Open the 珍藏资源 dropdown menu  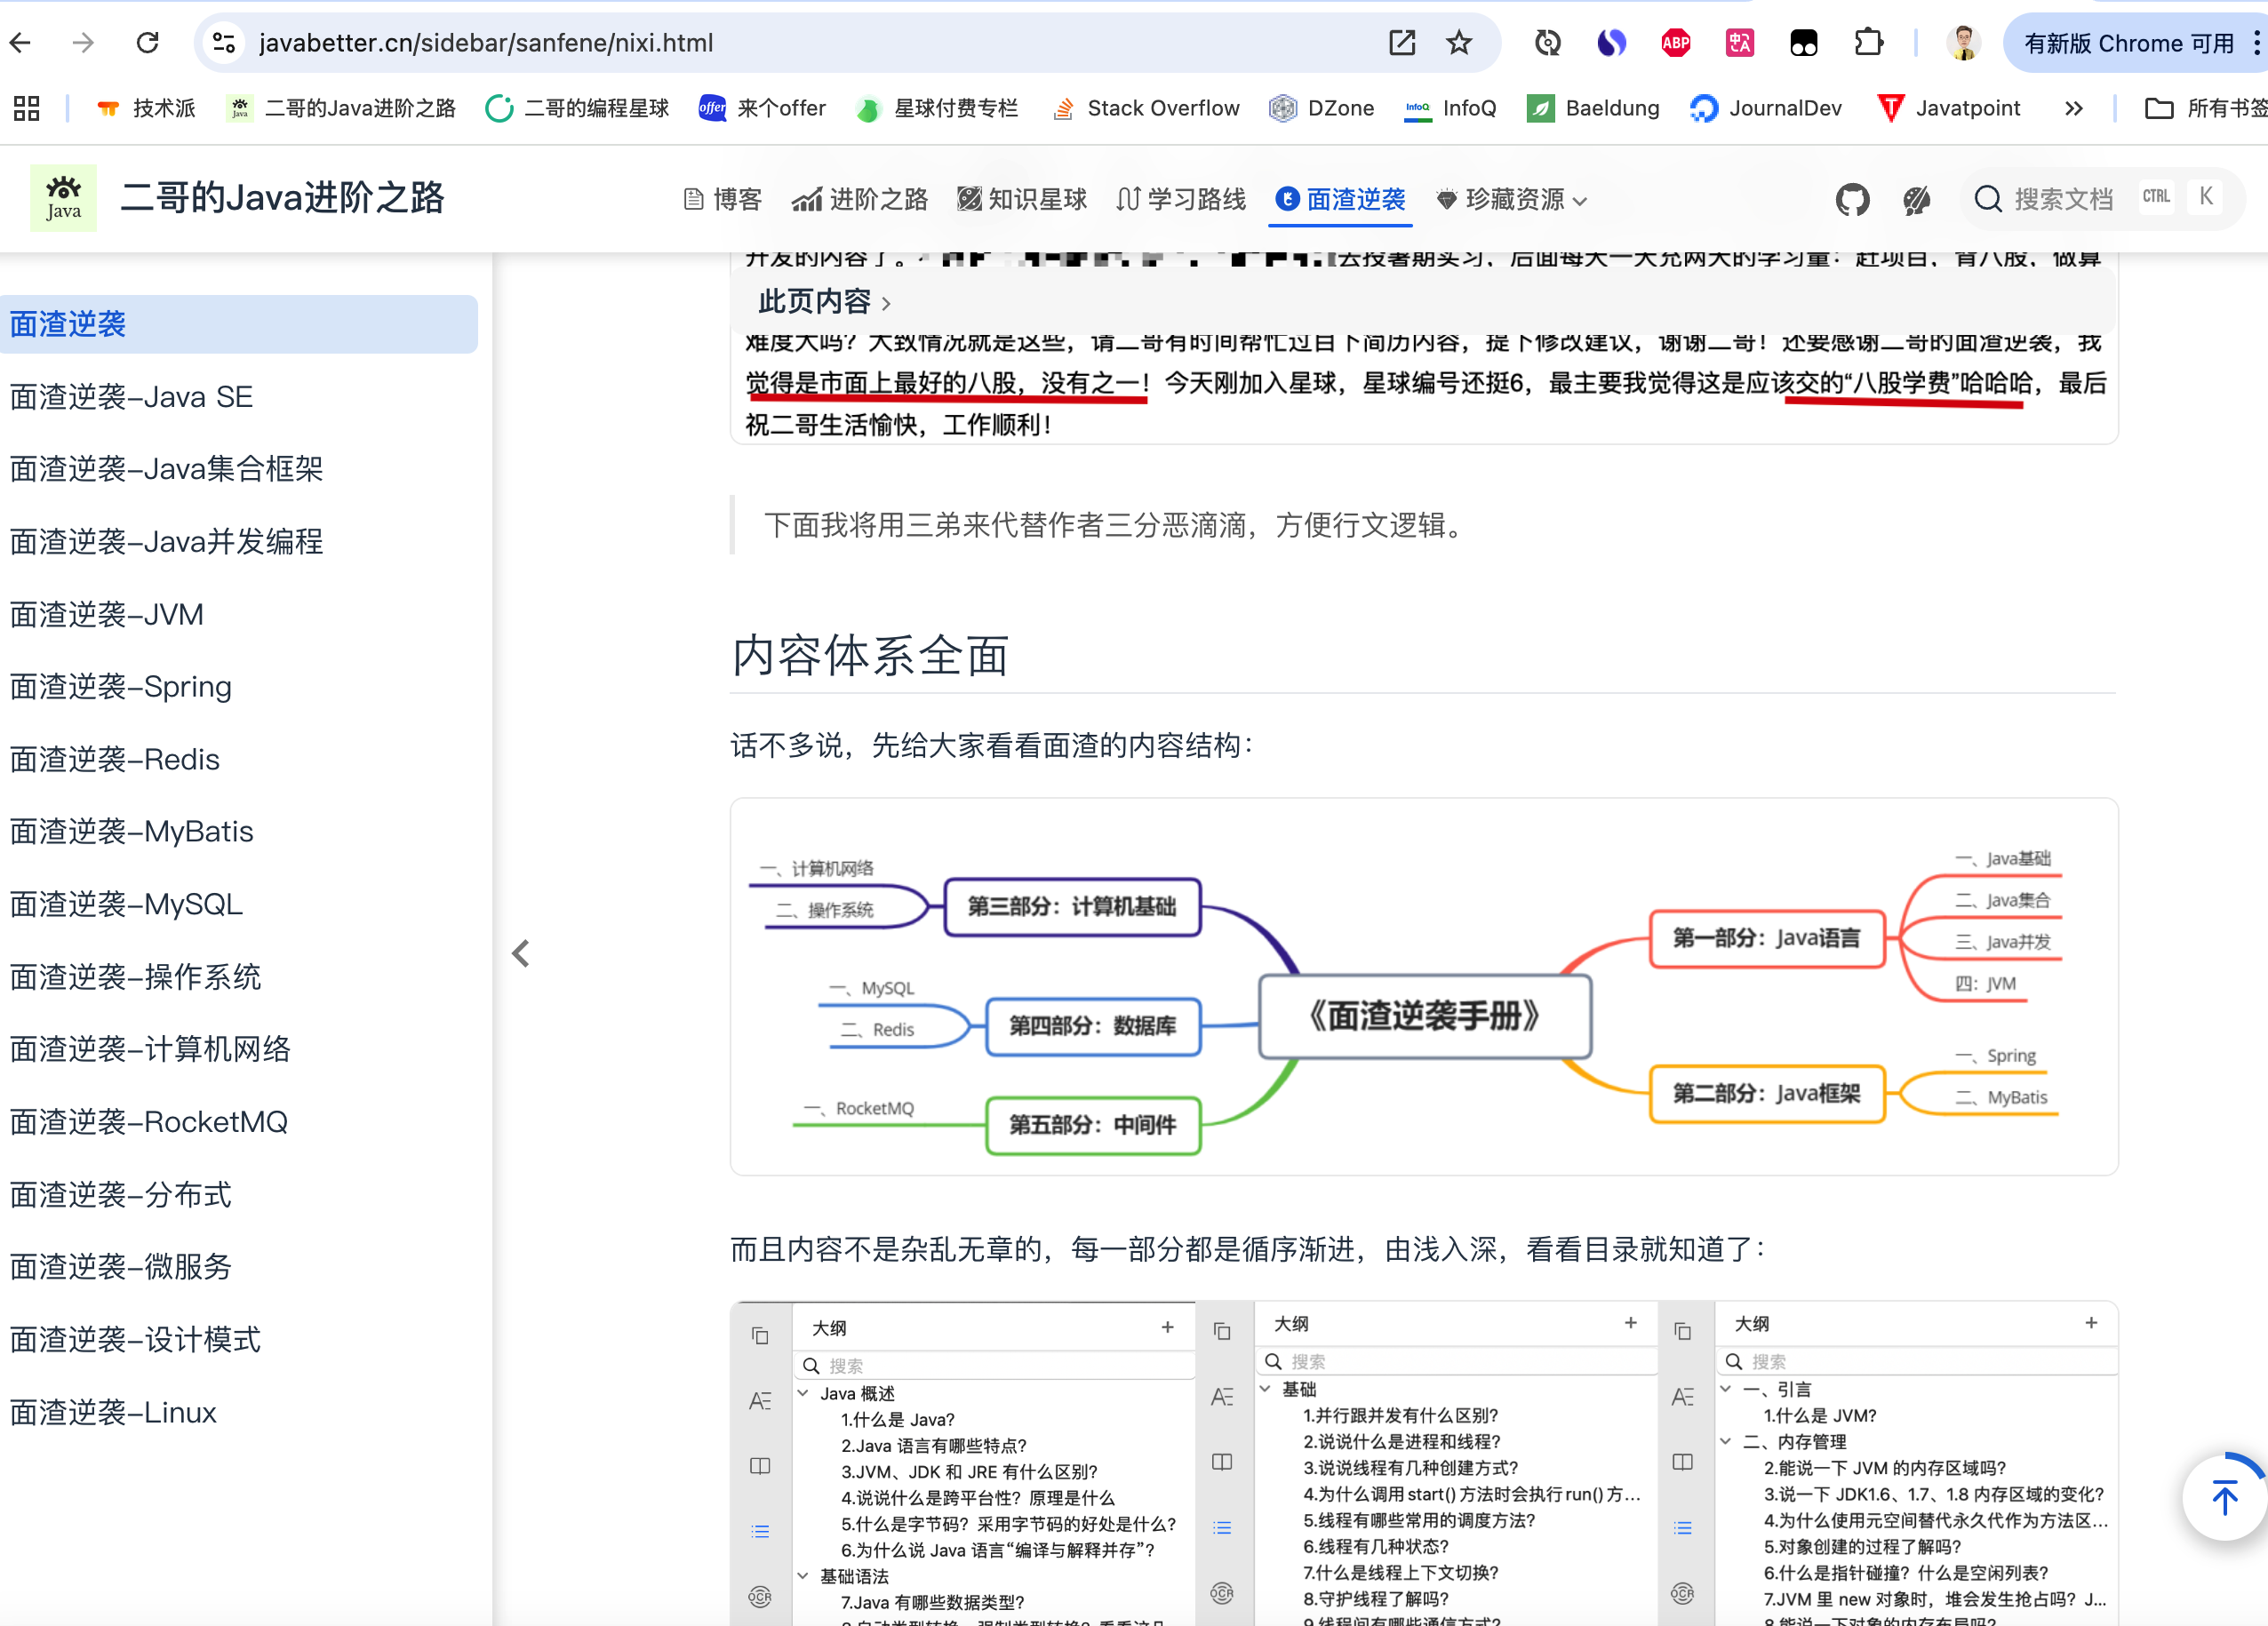coord(1510,199)
